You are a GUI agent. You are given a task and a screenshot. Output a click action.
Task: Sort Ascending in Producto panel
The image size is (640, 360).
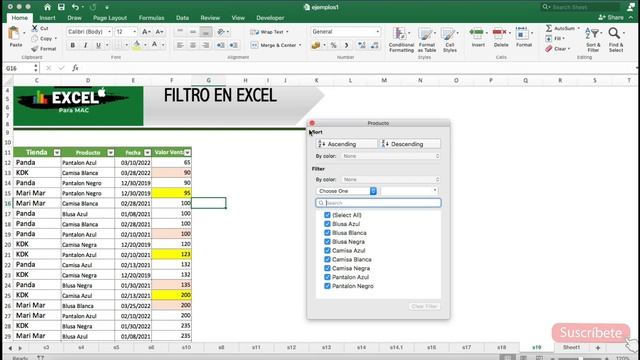click(x=347, y=144)
